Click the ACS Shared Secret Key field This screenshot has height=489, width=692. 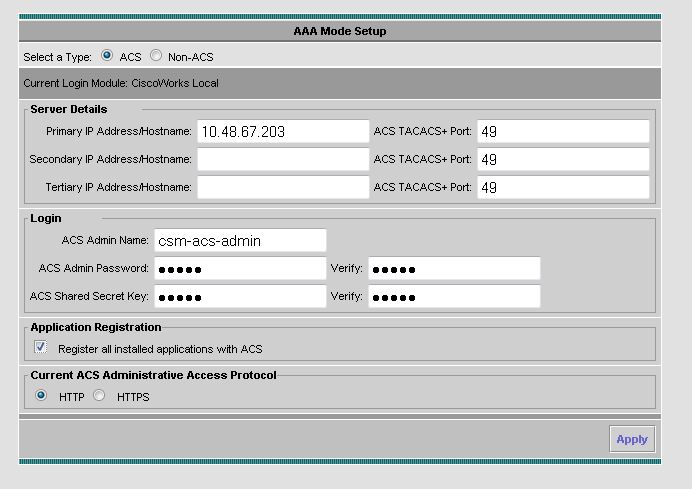240,296
